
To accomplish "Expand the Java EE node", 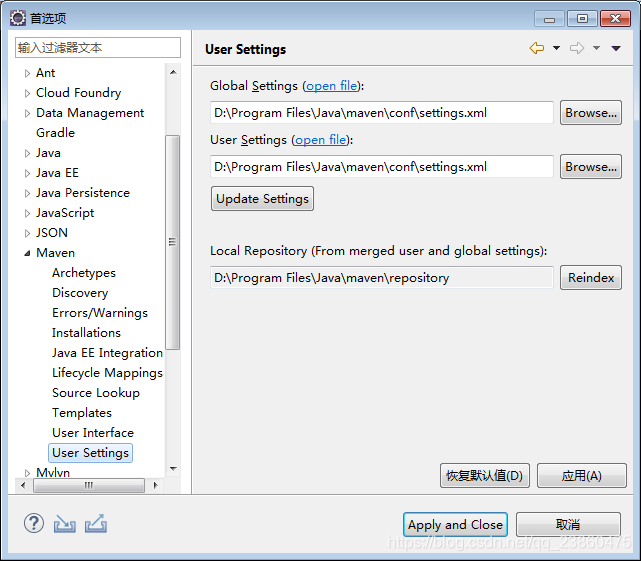I will pos(27,173).
